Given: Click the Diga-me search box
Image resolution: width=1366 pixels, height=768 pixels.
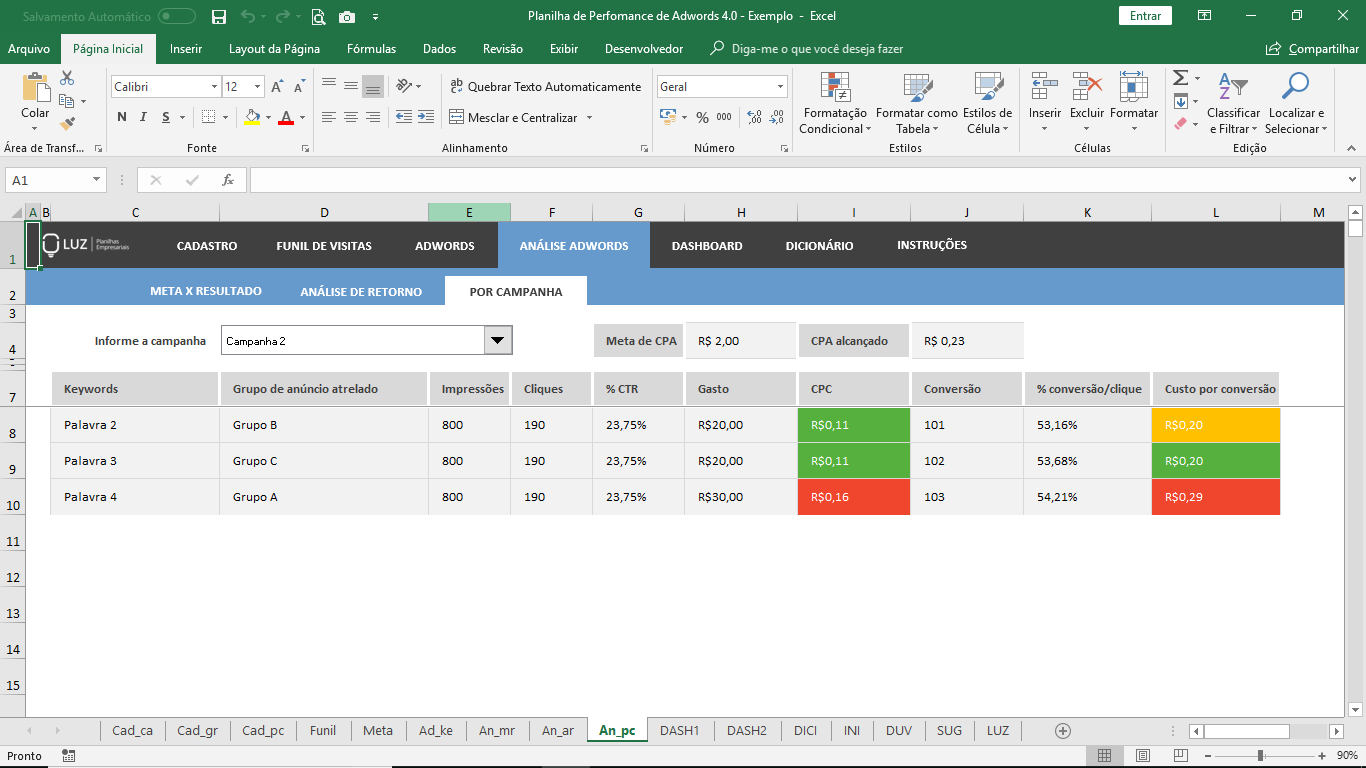Looking at the screenshot, I should pos(806,49).
